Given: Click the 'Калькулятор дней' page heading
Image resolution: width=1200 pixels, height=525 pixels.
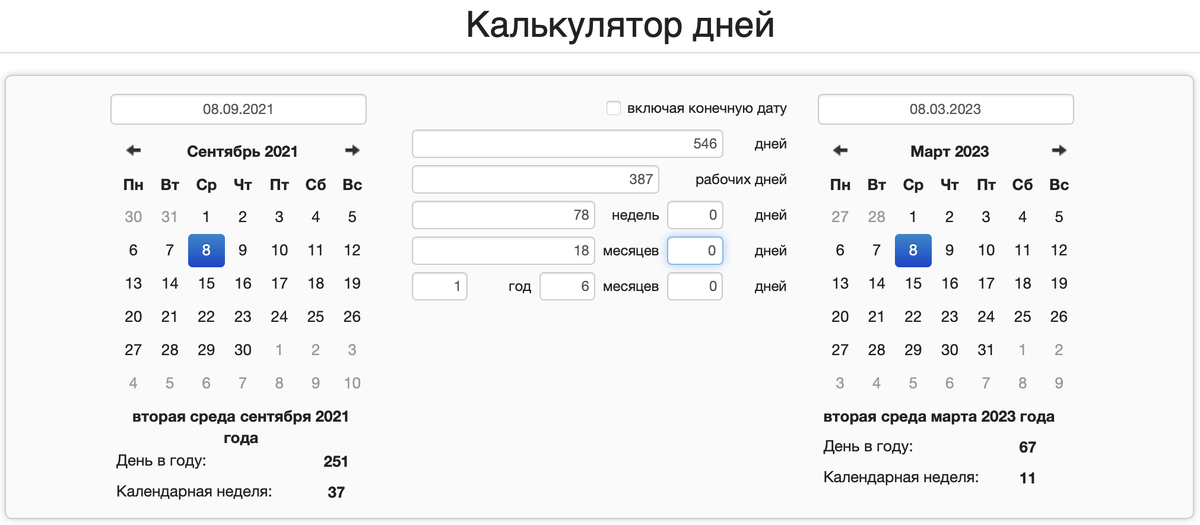Looking at the screenshot, I should pyautogui.click(x=620, y=25).
